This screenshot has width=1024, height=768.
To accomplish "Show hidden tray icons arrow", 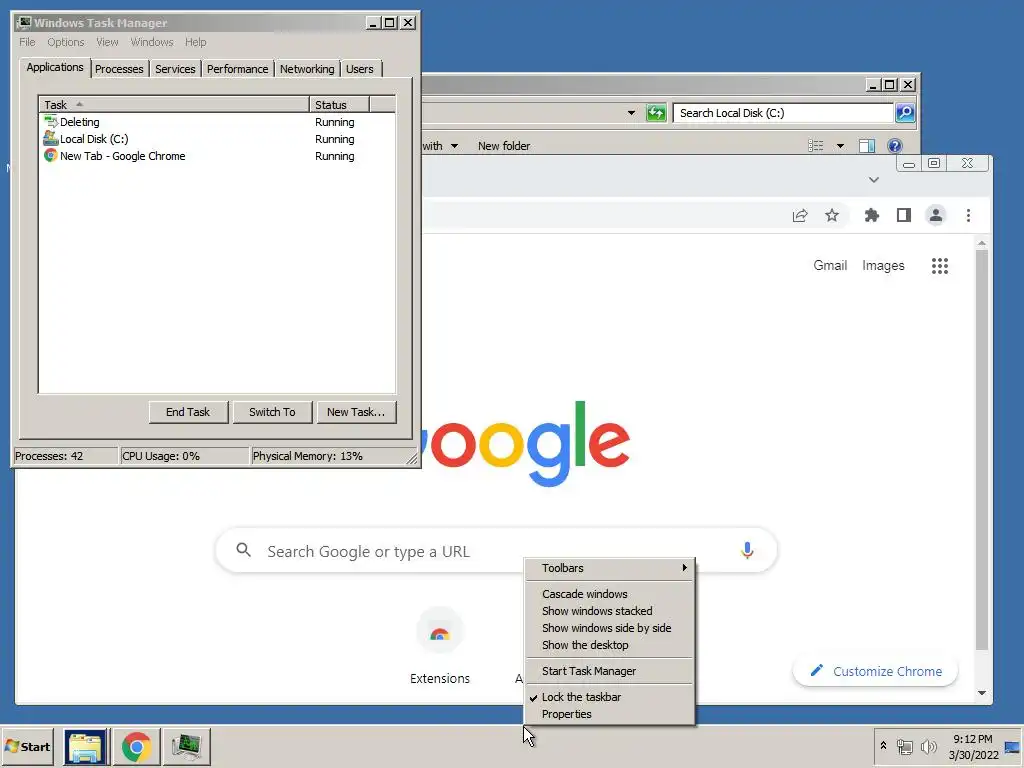I will click(883, 746).
